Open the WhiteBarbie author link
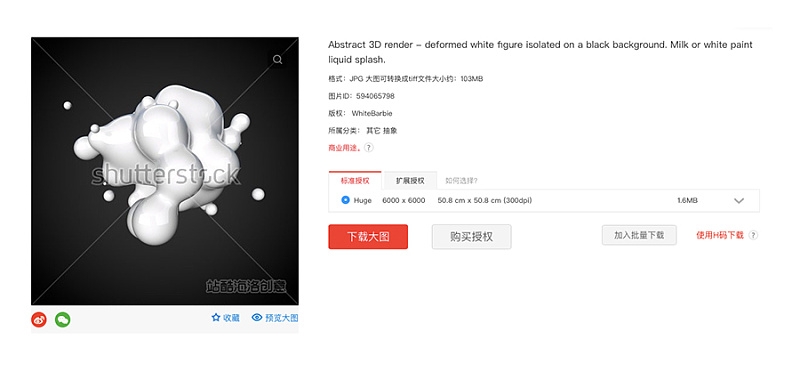Image resolution: width=800 pixels, height=380 pixels. click(372, 113)
